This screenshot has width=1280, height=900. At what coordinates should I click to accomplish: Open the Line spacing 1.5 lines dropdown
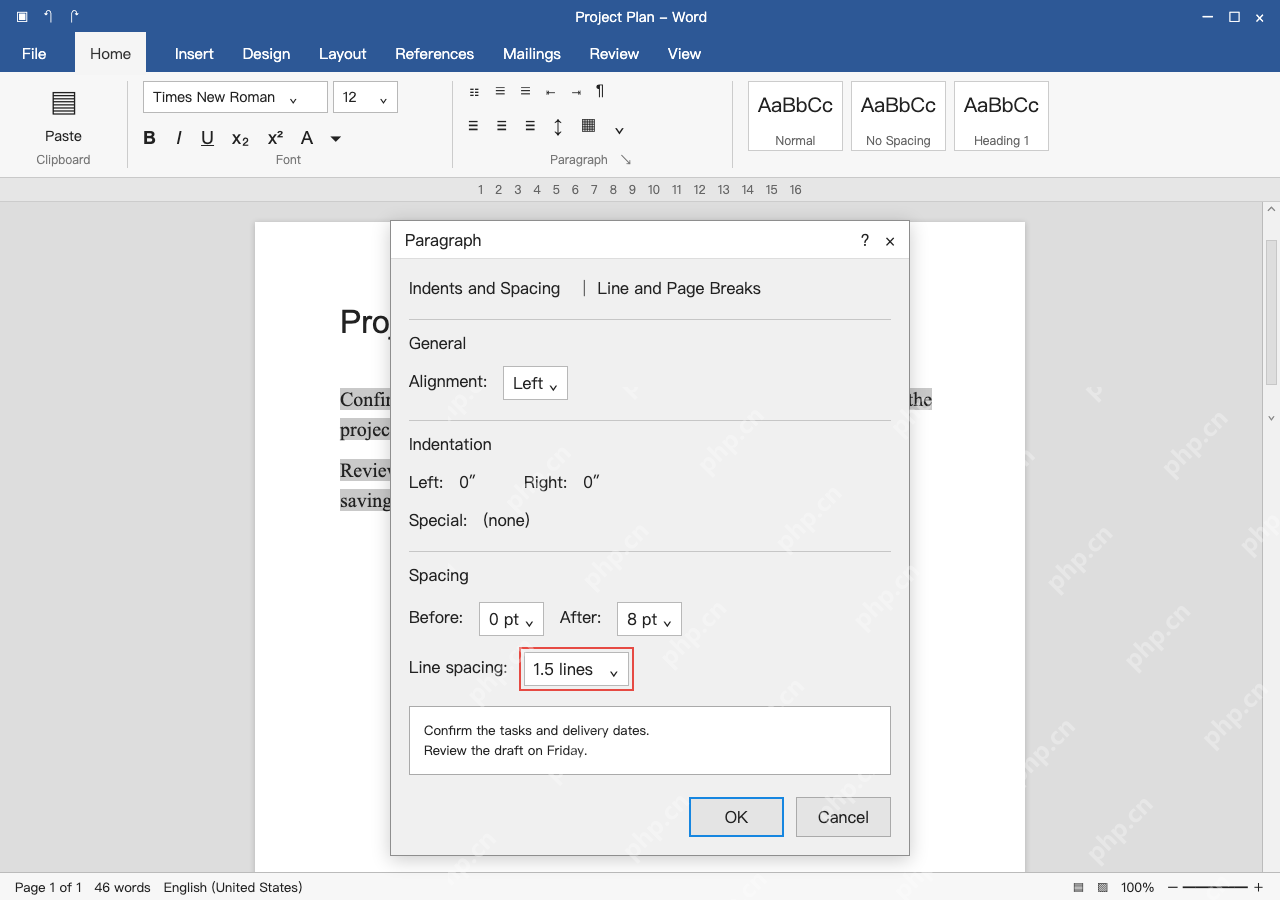577,669
